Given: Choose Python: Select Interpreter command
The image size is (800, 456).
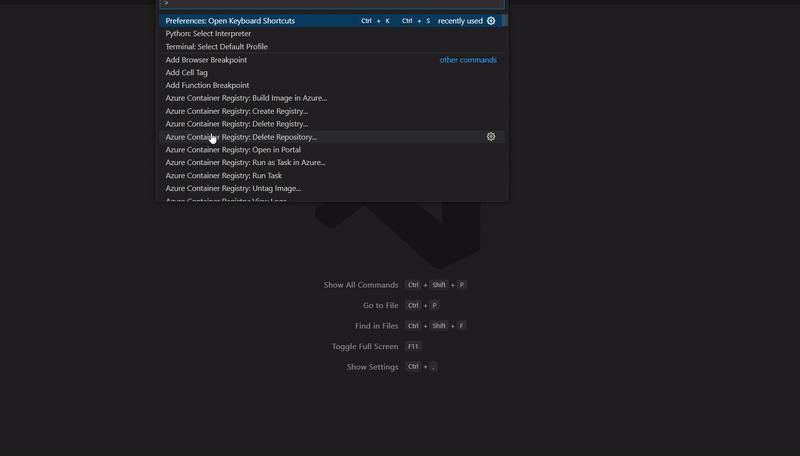Looking at the screenshot, I should tap(332, 34).
